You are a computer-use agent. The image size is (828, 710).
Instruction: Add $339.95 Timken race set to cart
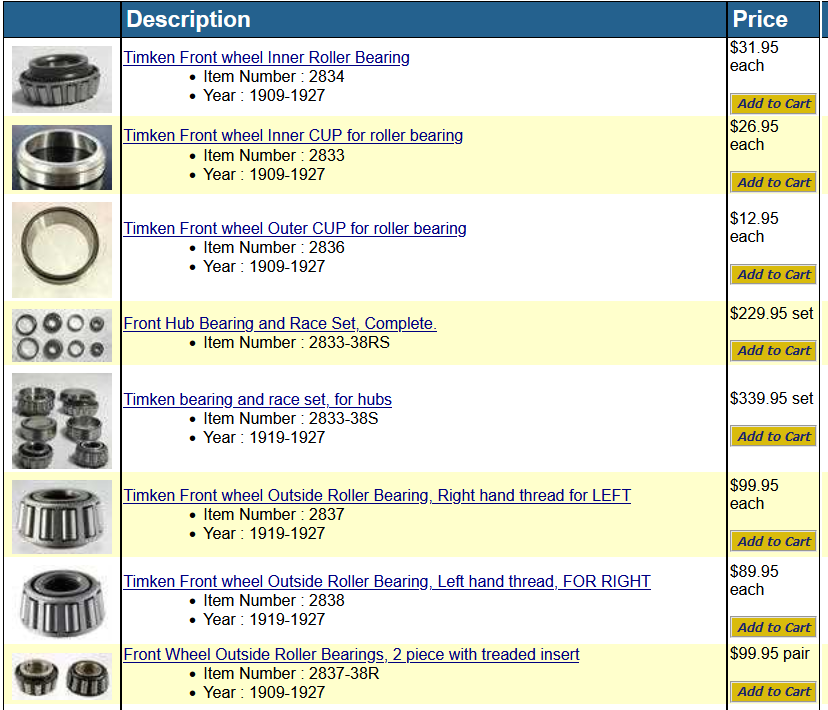click(x=773, y=437)
